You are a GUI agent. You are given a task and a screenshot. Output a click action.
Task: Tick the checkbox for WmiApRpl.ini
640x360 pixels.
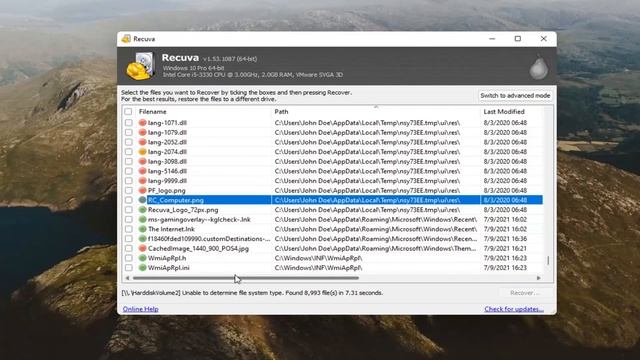pyautogui.click(x=129, y=268)
